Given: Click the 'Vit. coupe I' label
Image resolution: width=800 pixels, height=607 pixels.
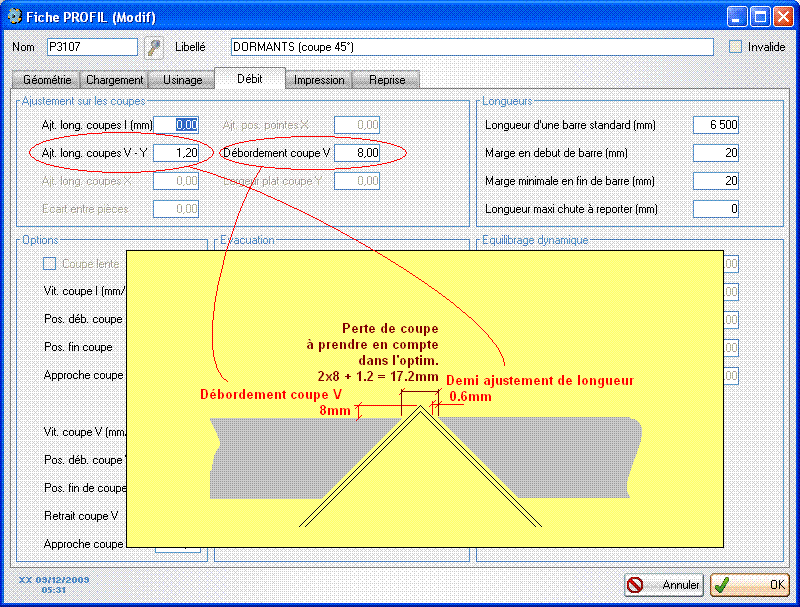Looking at the screenshot, I should pyautogui.click(x=85, y=291).
